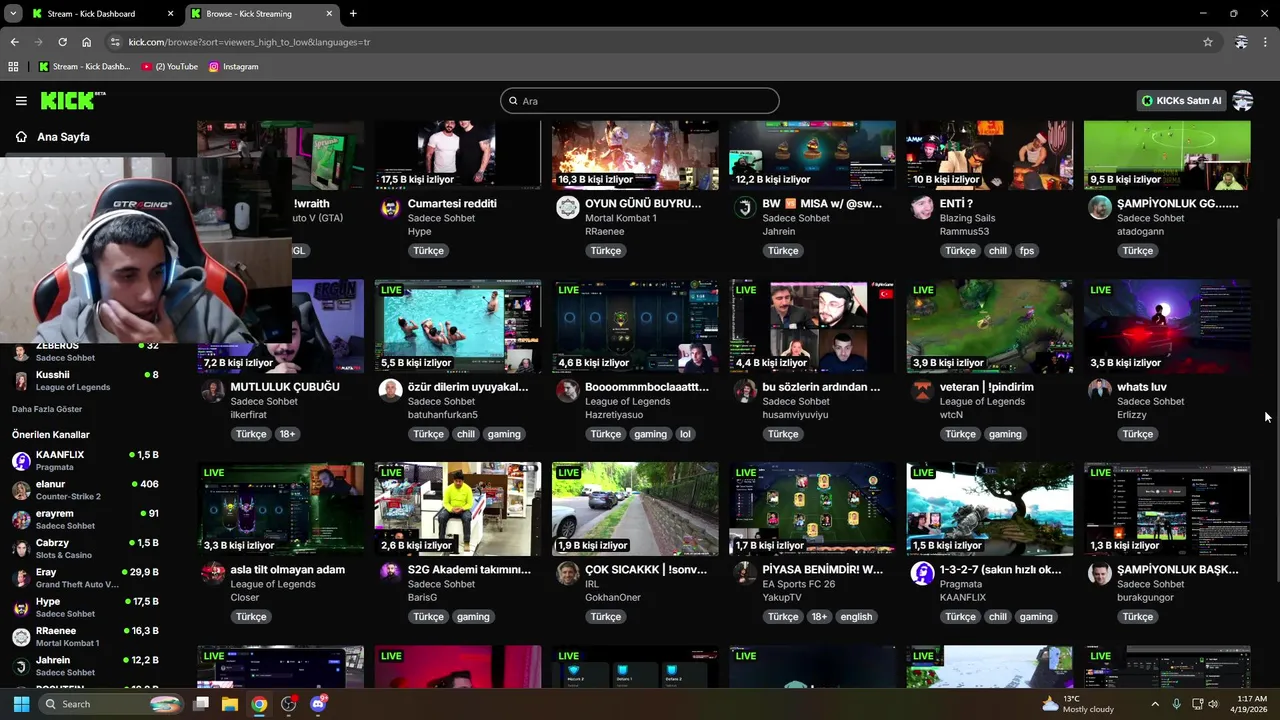Screen dimensions: 1280x720
Task: Click KAANFLIX's avatar on the 1-3-2-7 card
Action: [922, 574]
